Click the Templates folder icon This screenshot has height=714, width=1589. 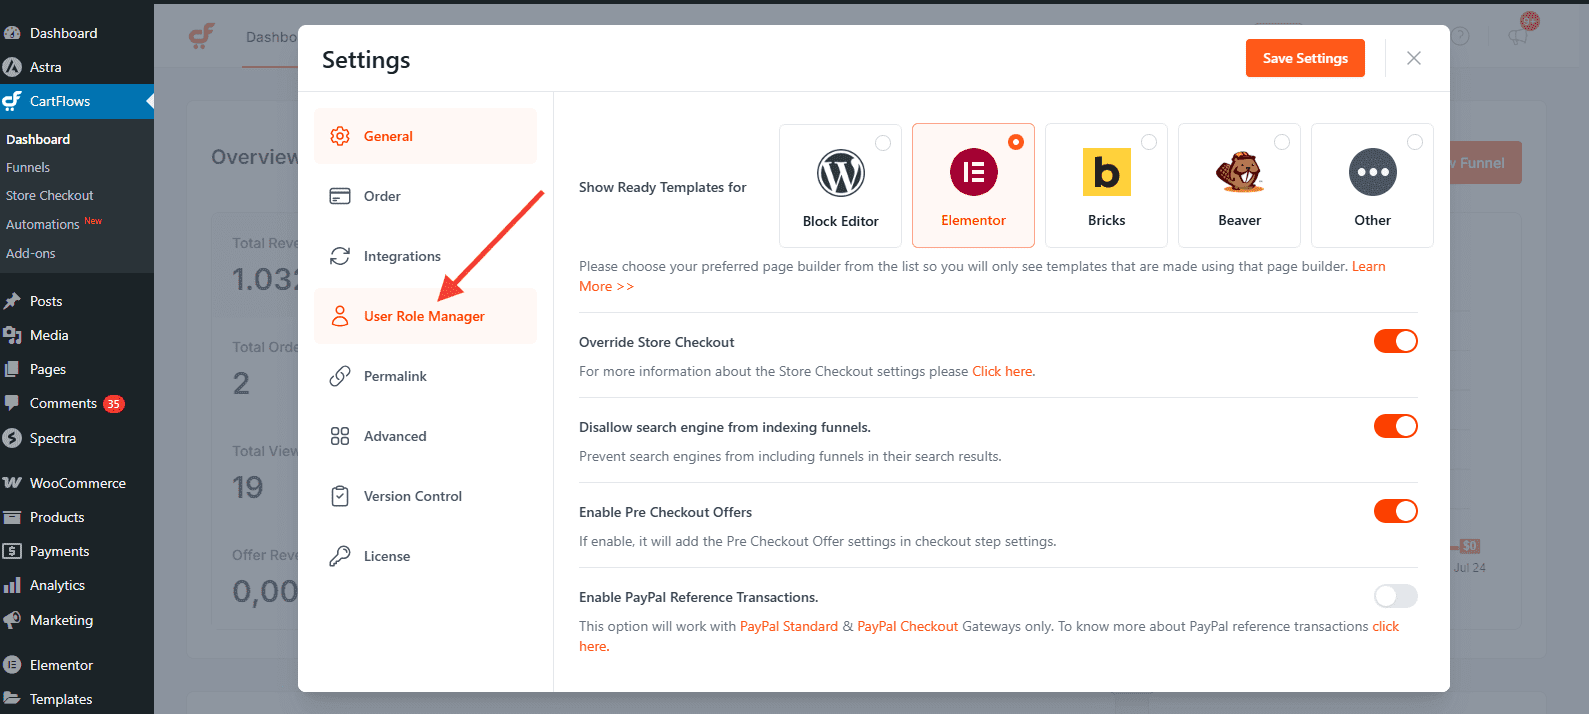point(12,699)
